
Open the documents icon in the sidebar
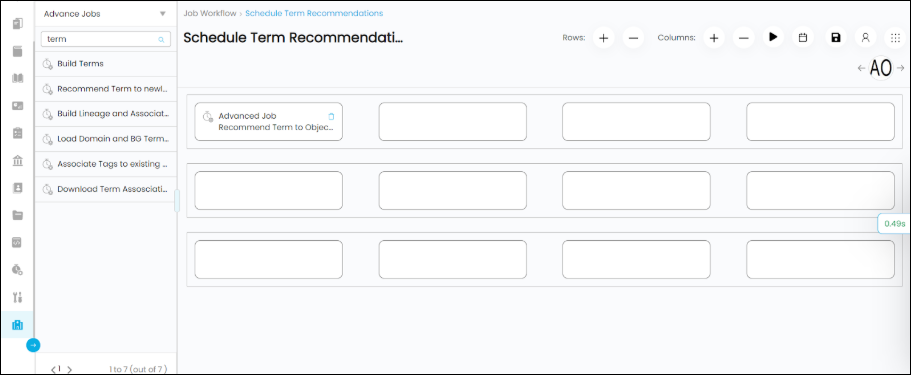pos(17,24)
